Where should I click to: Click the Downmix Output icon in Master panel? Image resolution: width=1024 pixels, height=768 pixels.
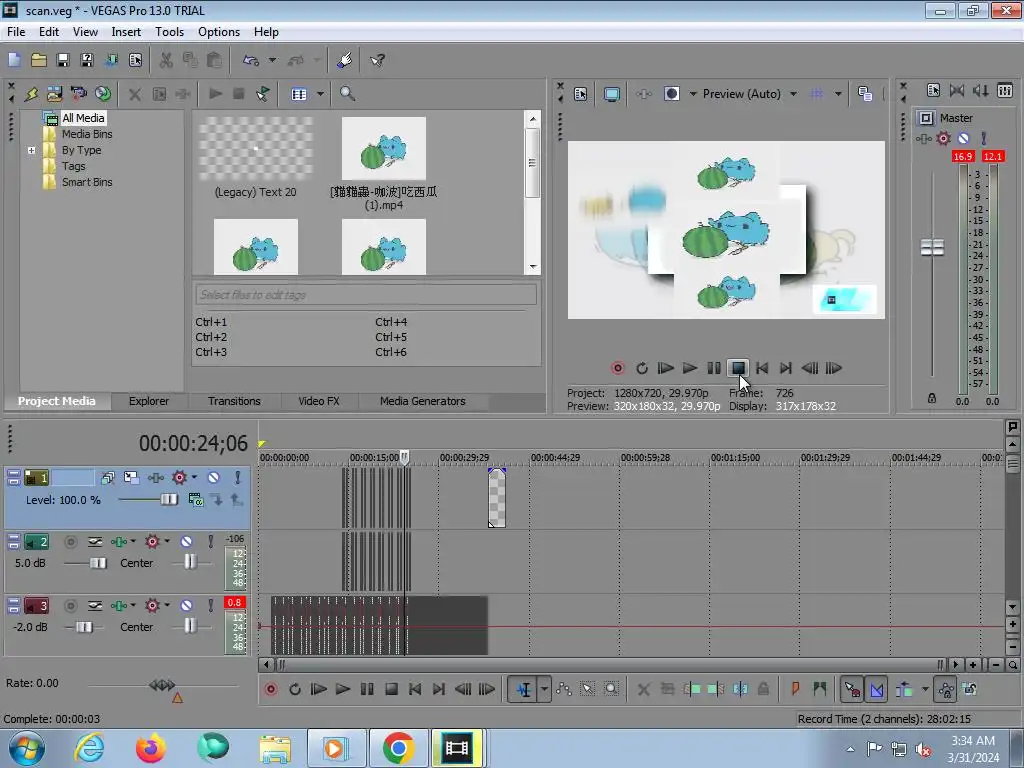(x=957, y=91)
